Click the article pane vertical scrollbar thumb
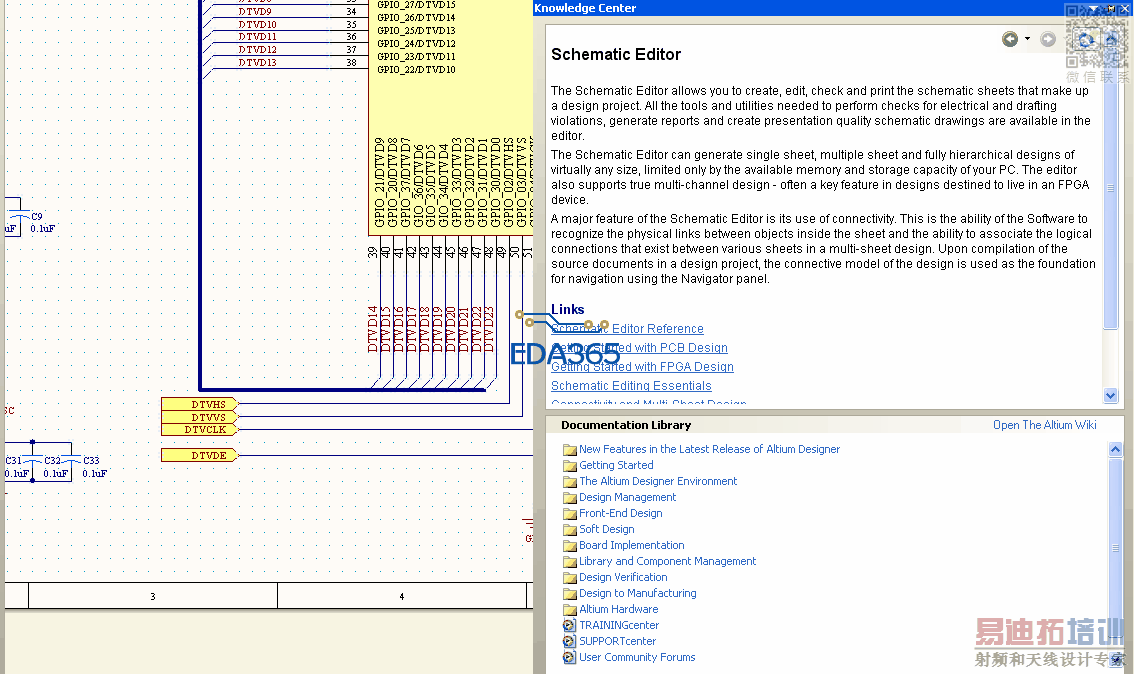The image size is (1134, 674). coord(1111,188)
